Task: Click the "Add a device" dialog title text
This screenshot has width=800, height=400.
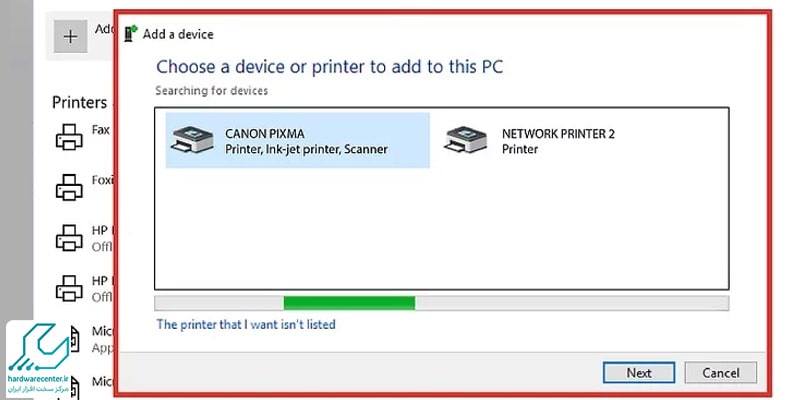Action: (178, 34)
